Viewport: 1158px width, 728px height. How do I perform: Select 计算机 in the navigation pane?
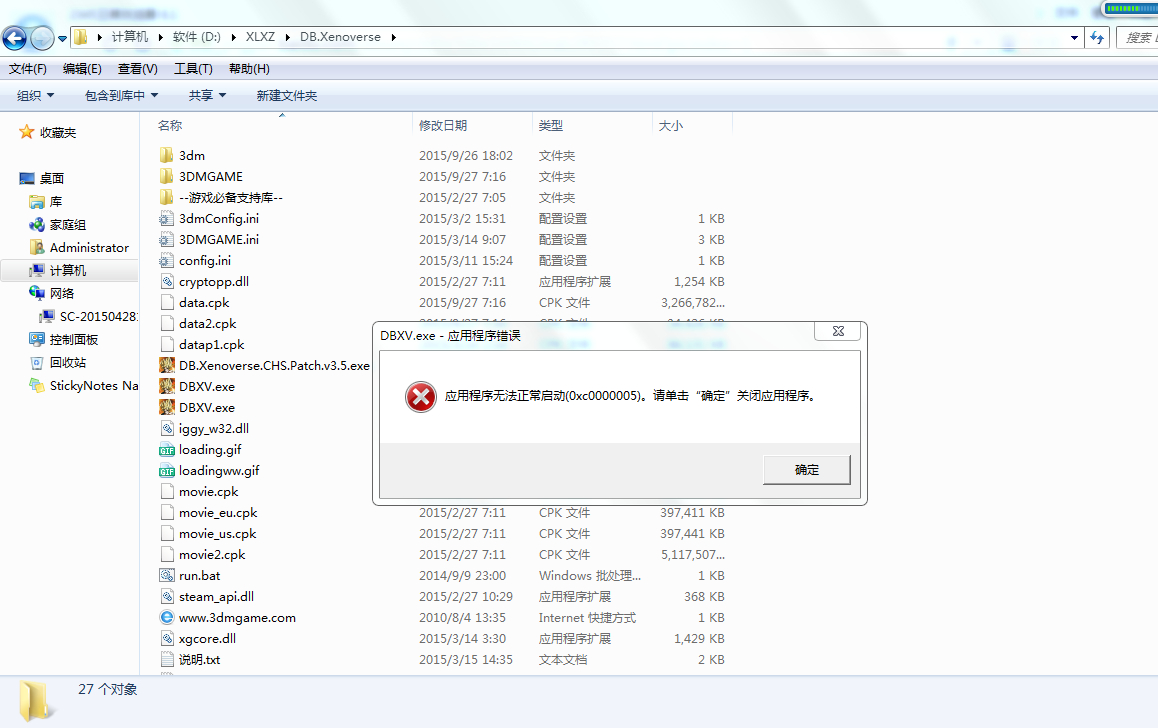pyautogui.click(x=68, y=270)
